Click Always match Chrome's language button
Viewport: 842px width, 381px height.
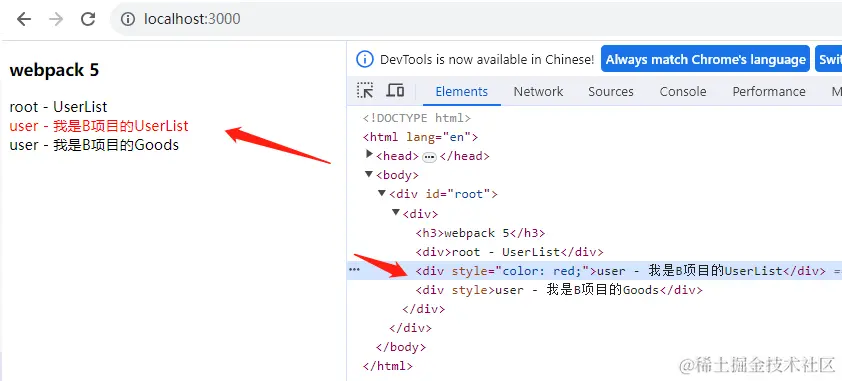(705, 59)
